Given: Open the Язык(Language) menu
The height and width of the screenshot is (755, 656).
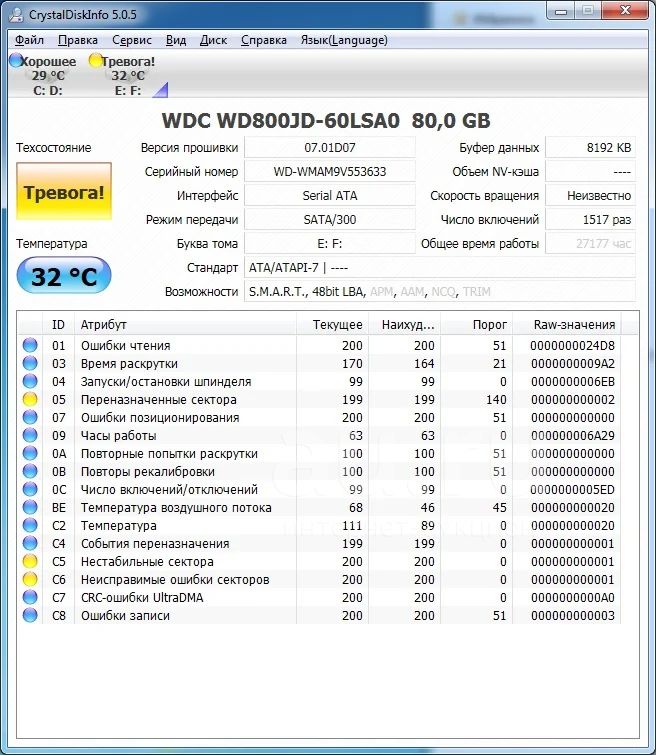Looking at the screenshot, I should click(344, 40).
